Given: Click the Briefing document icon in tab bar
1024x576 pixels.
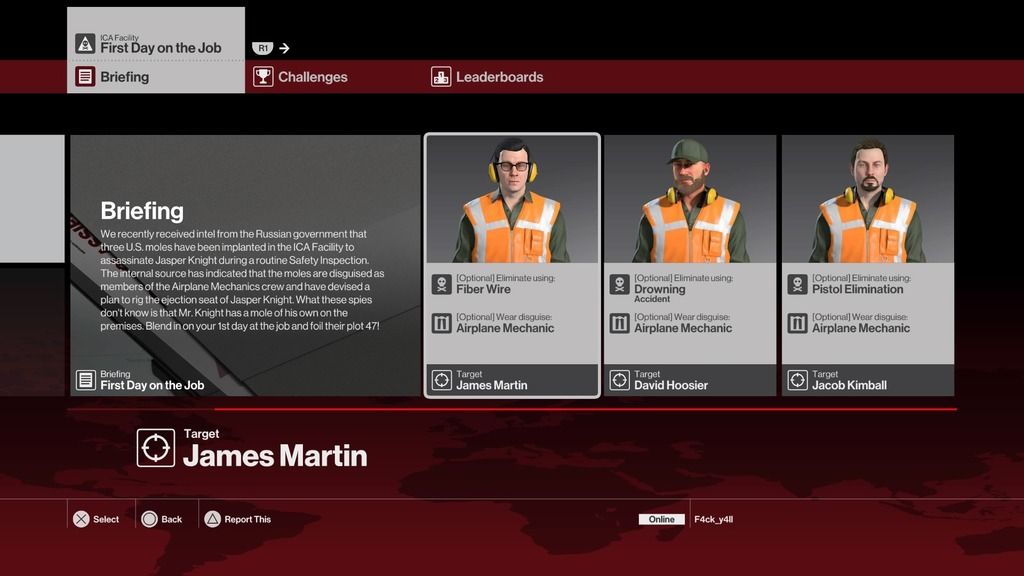Looking at the screenshot, I should pos(85,77).
